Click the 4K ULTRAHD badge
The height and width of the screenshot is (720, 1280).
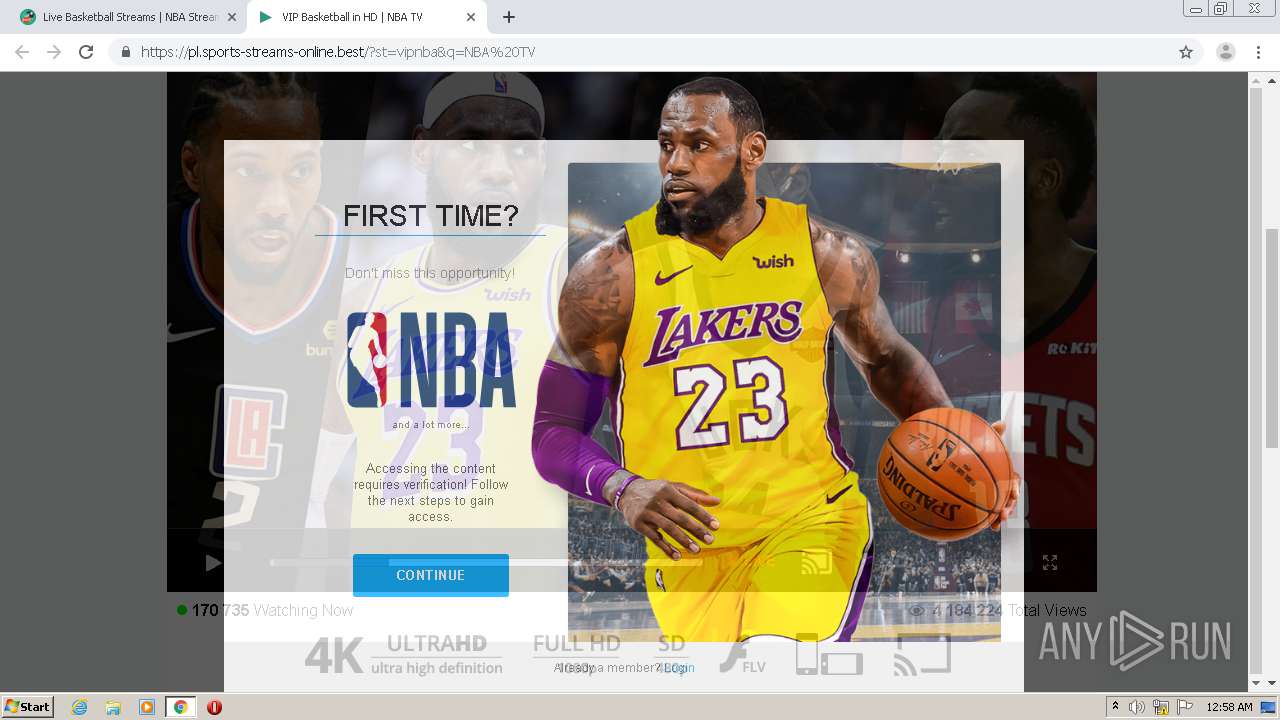pyautogui.click(x=404, y=654)
